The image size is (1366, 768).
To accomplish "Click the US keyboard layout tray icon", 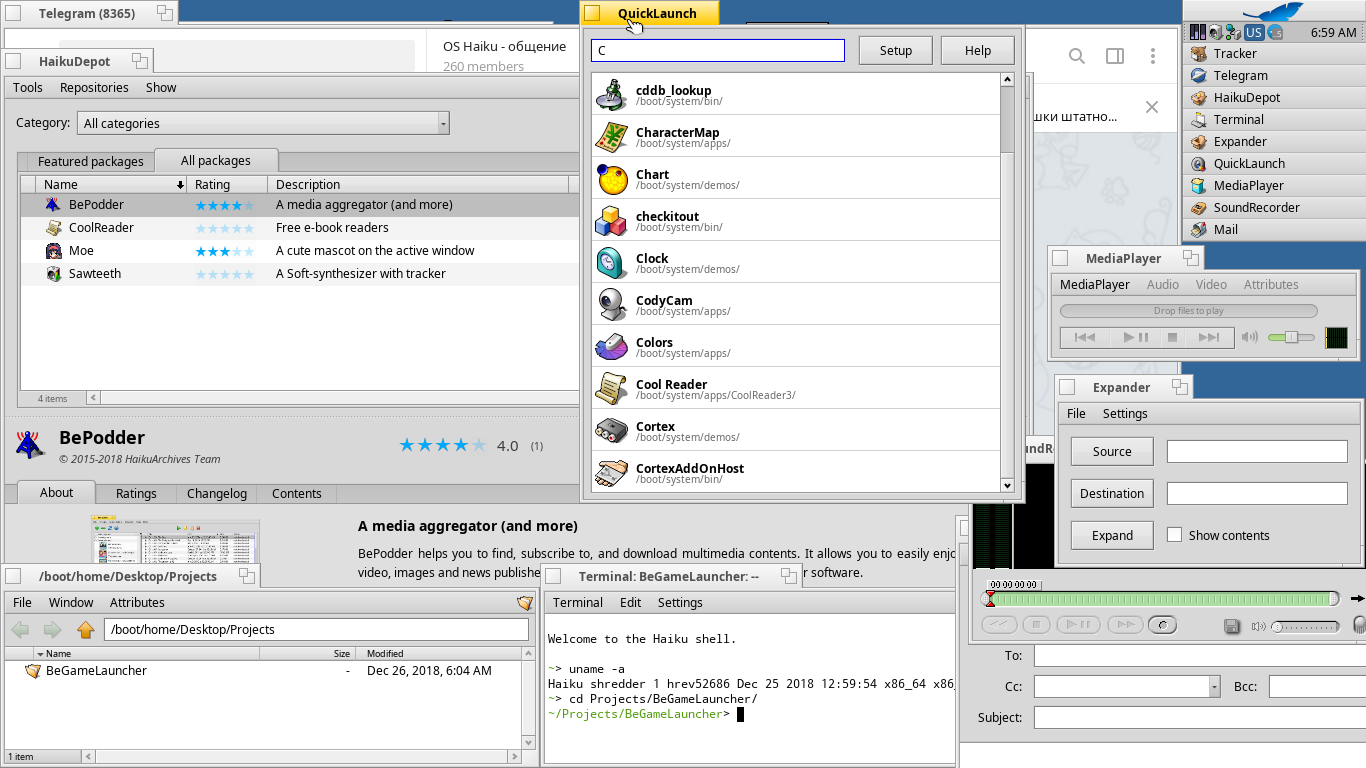I will 1253,33.
